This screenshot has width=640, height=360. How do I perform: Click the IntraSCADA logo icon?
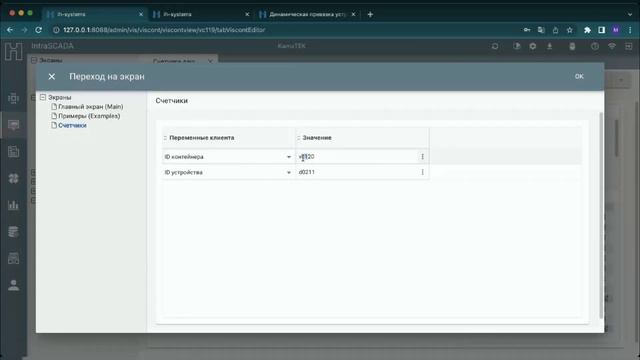pos(13,52)
